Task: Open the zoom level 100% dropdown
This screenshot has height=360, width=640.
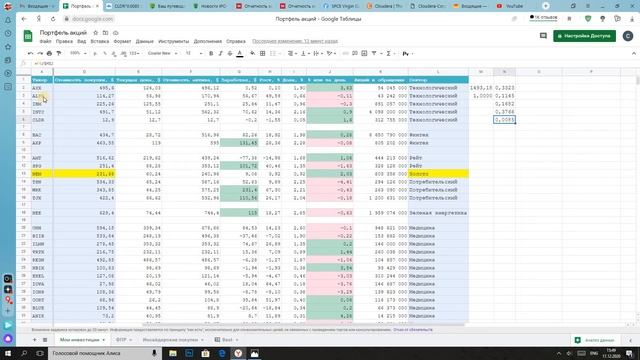Action: [78, 53]
